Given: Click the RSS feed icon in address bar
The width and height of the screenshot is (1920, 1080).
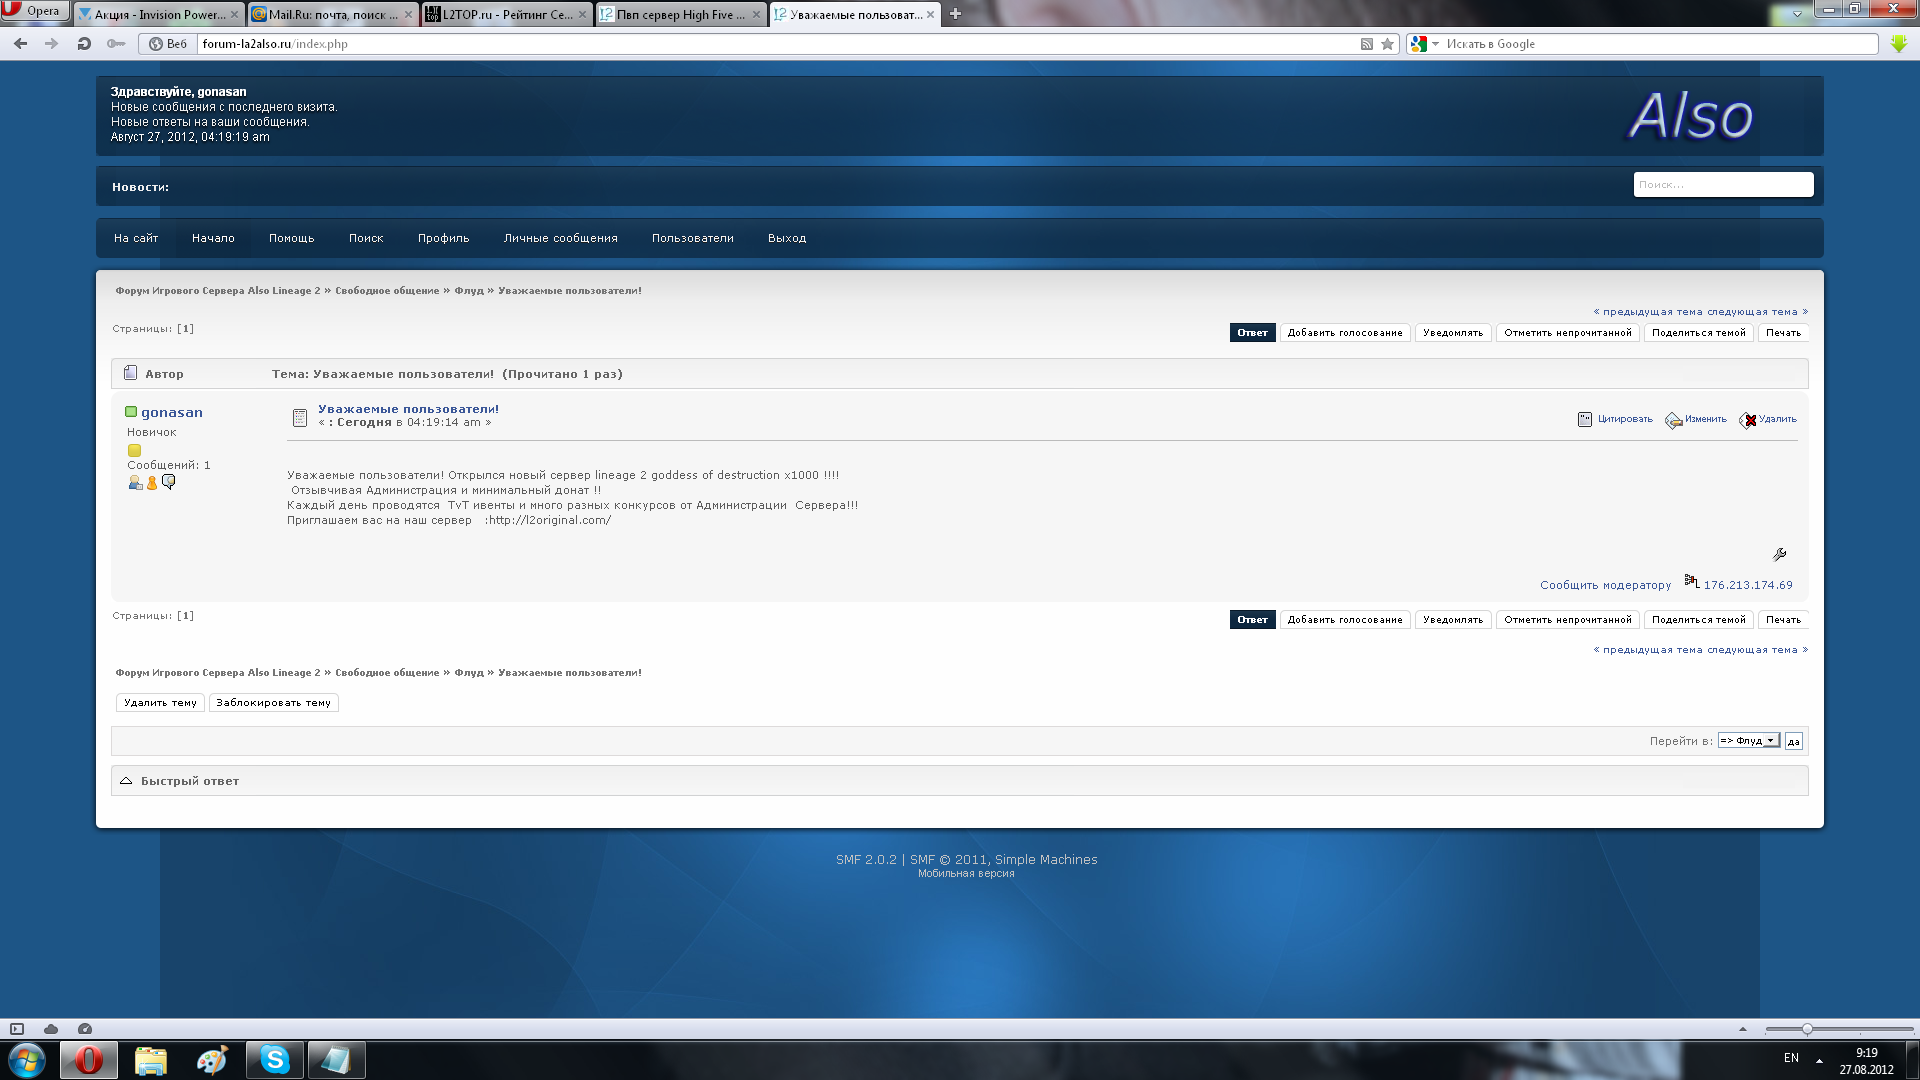Looking at the screenshot, I should [1366, 44].
